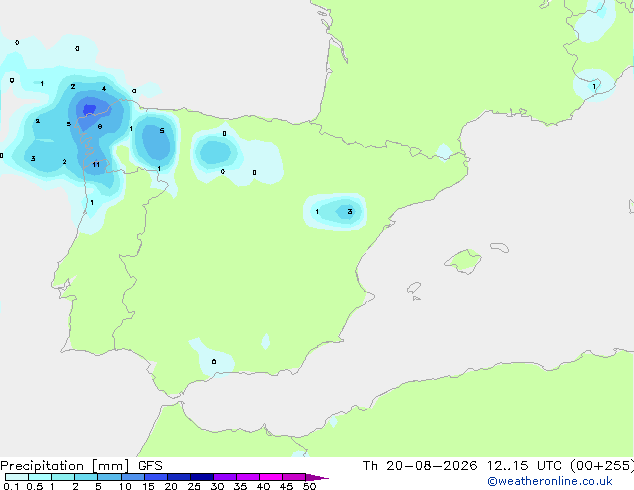Click the 0.5–1 mm legend color box
Image resolution: width=634 pixels, height=490 pixels.
[40, 477]
